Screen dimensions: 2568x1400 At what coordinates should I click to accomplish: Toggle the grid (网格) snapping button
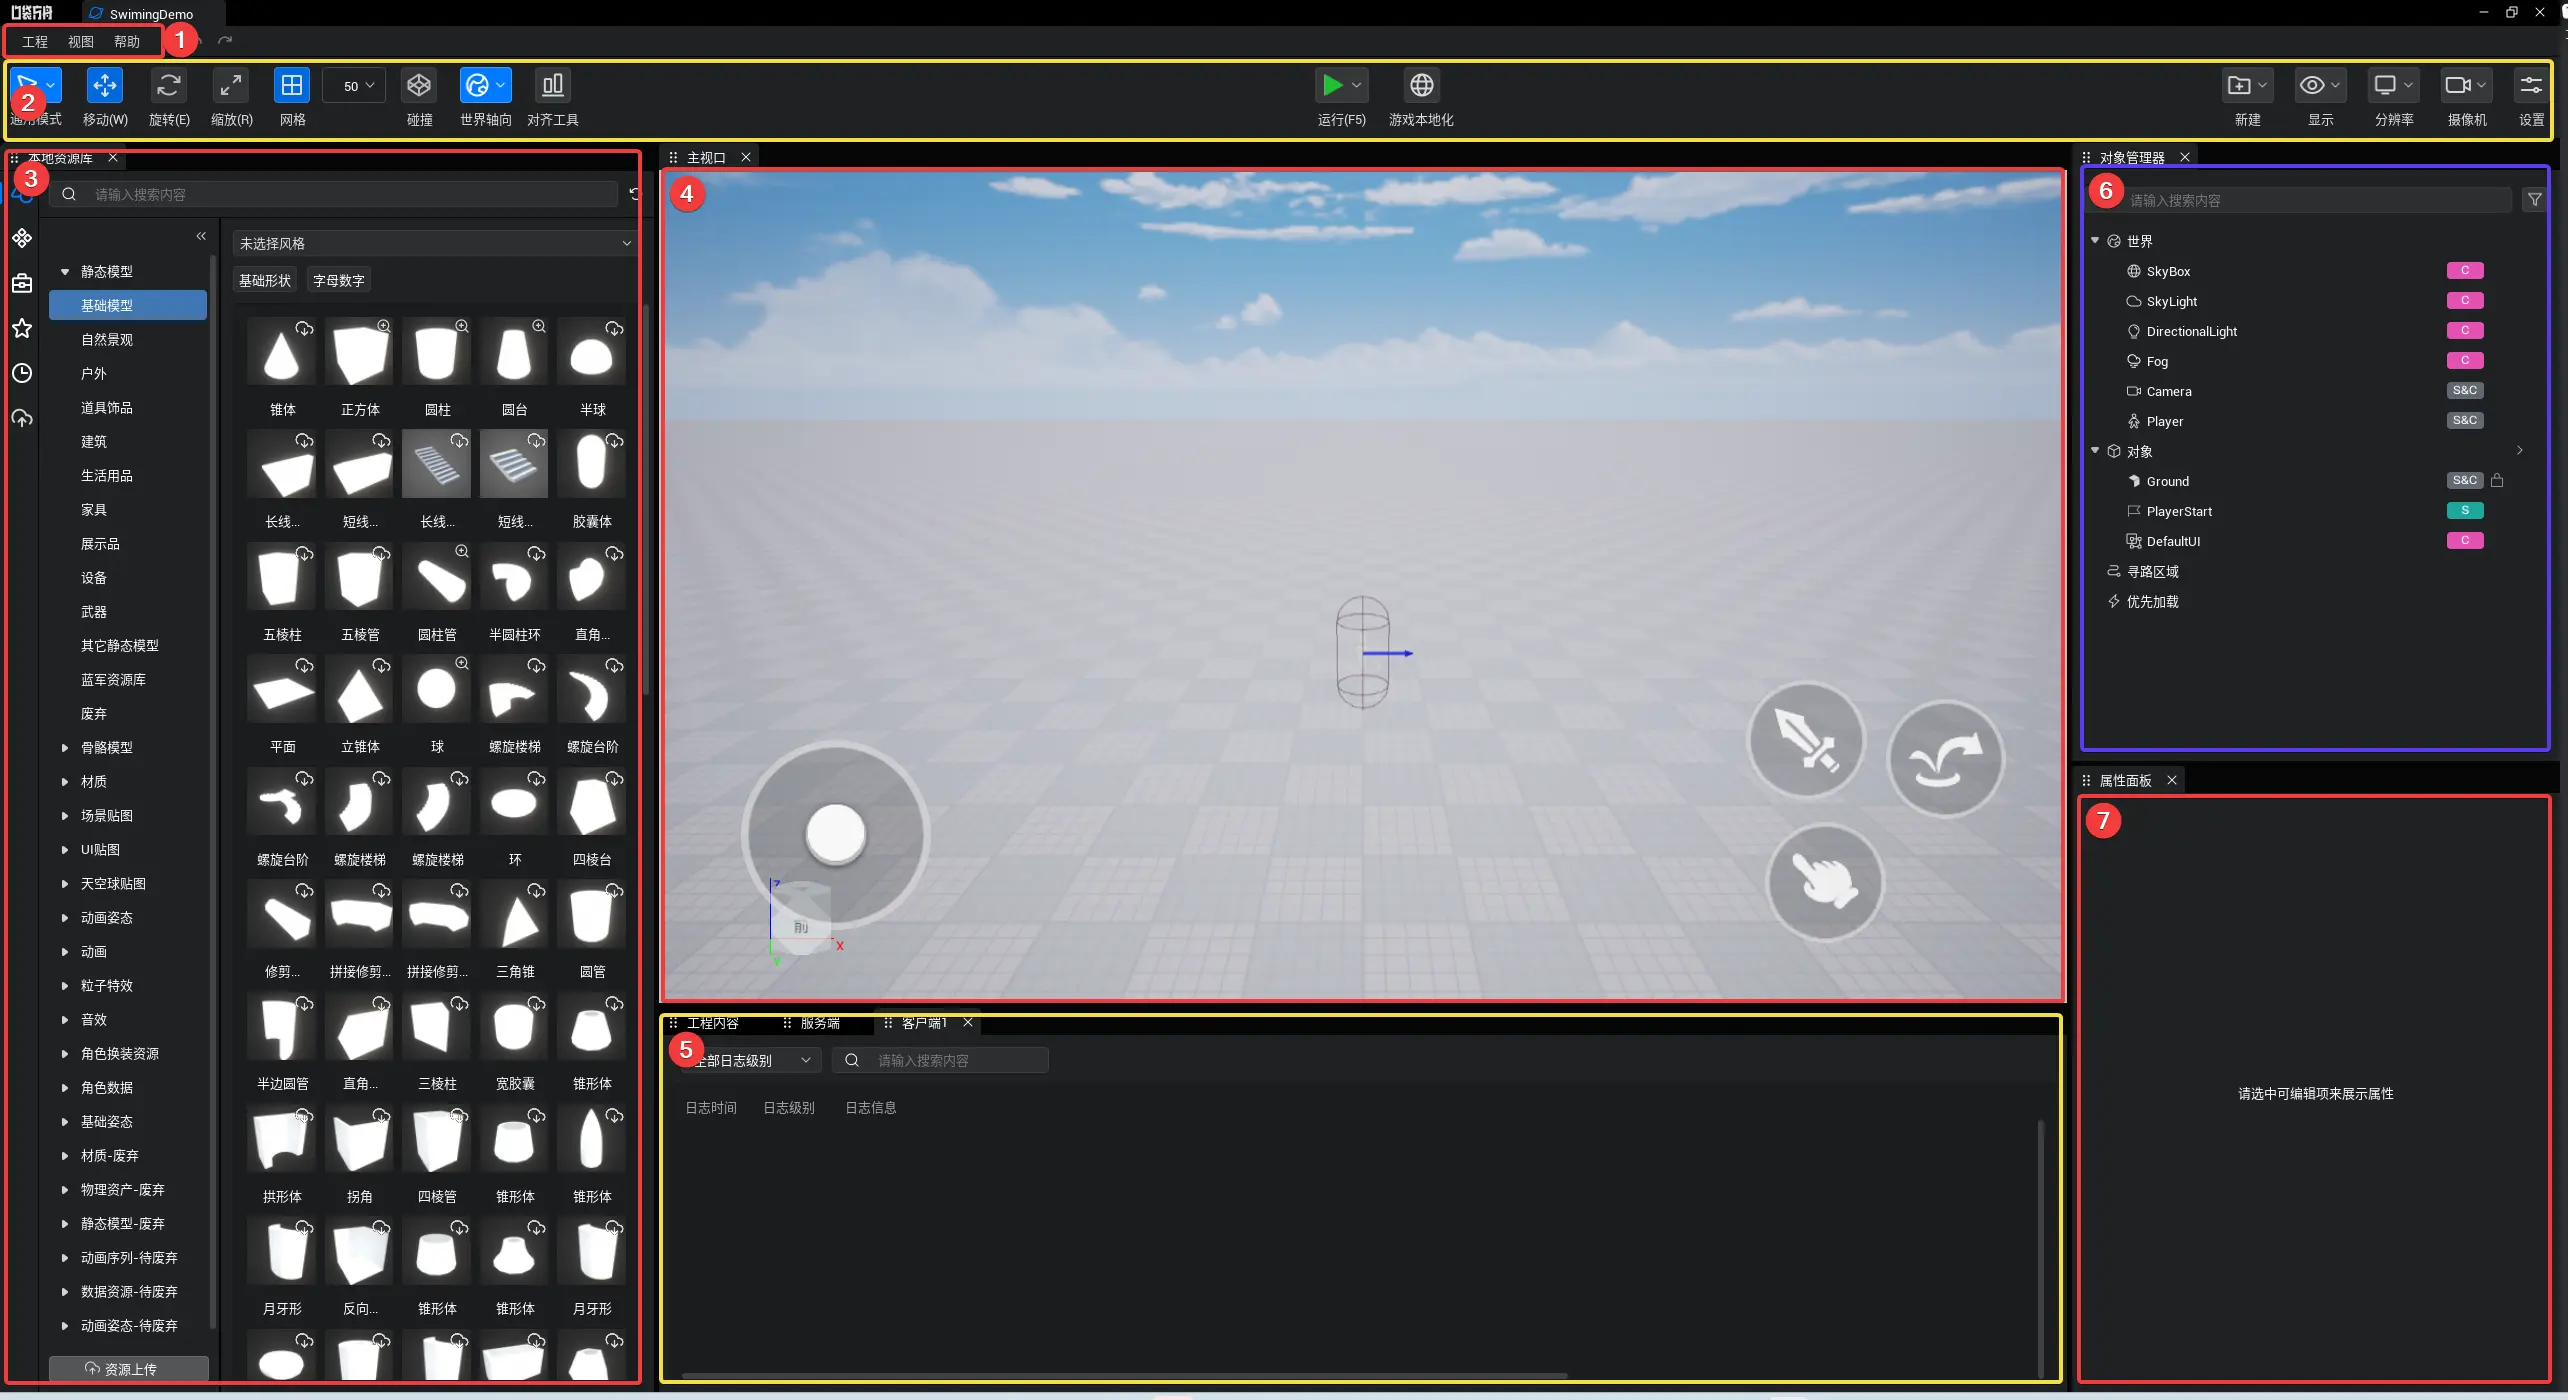[x=292, y=87]
